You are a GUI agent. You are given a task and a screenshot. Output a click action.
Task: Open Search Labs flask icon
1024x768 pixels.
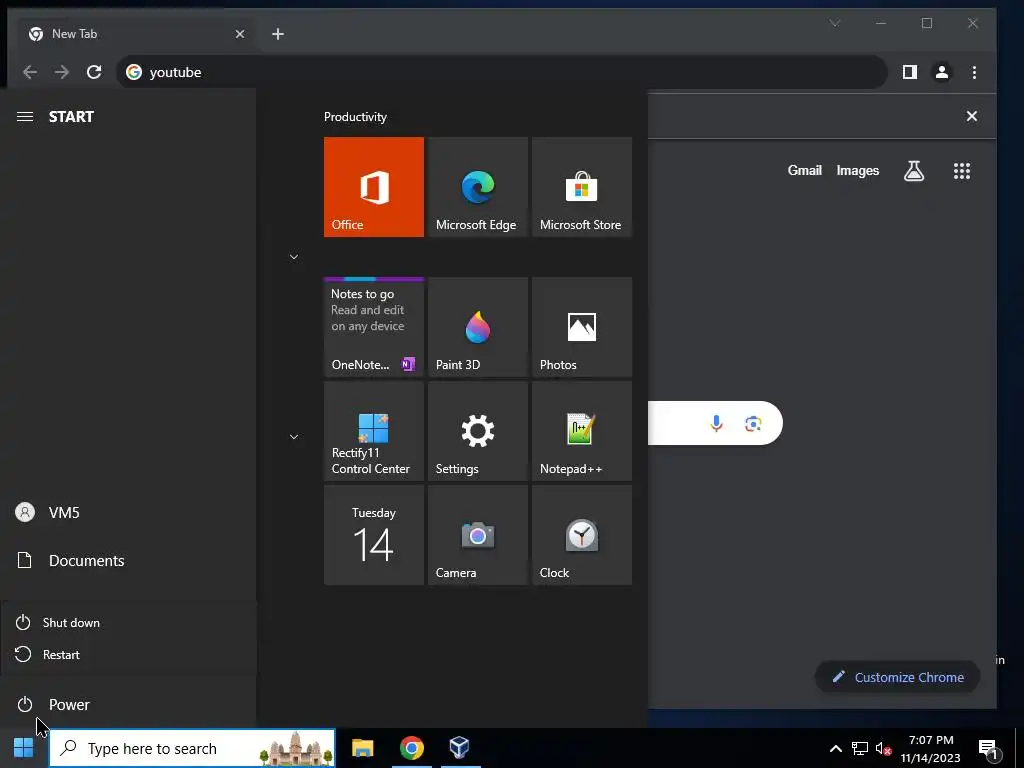point(914,171)
